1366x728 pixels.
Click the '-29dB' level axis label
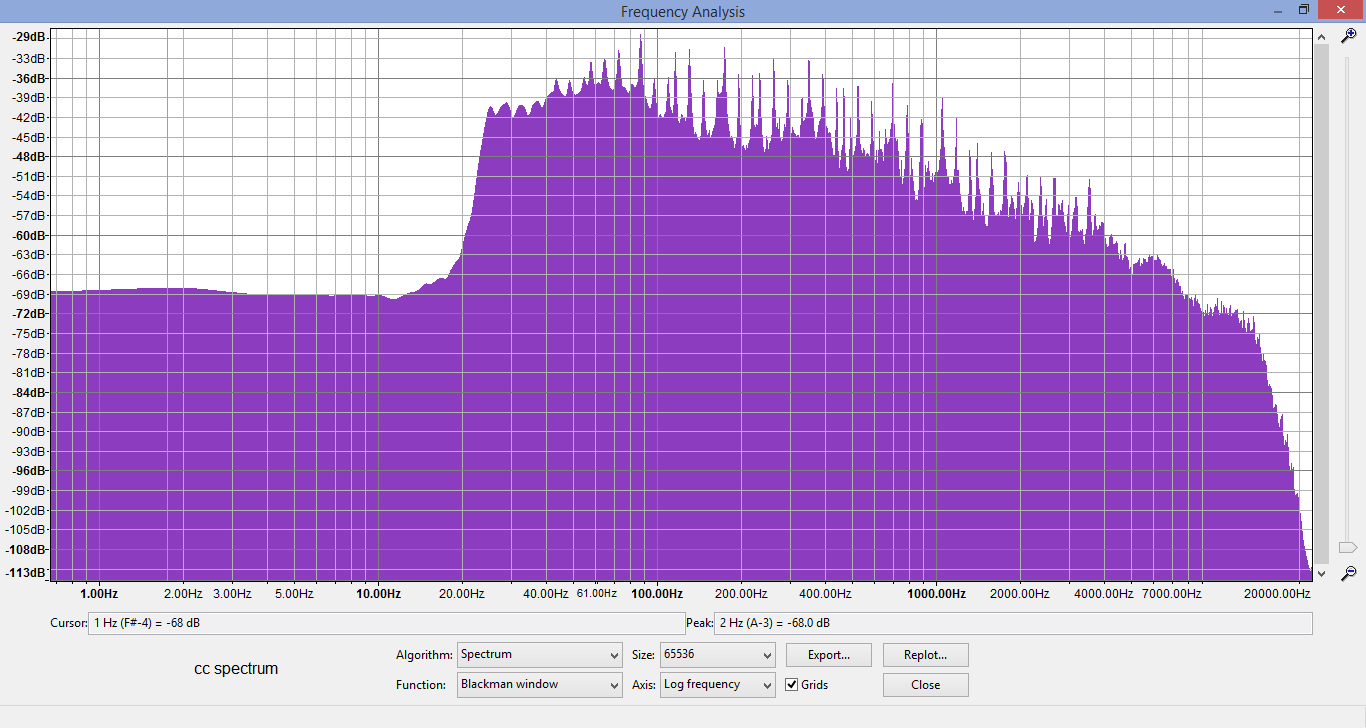coord(29,37)
